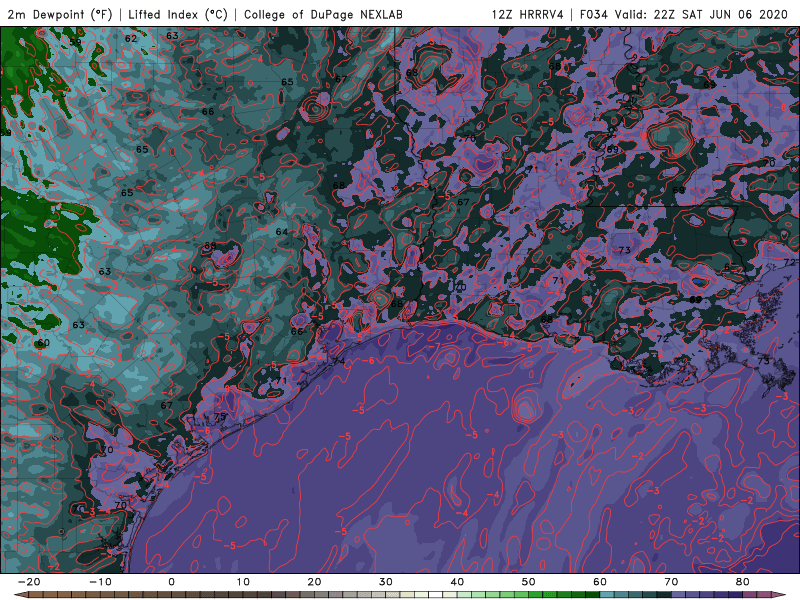
Task: Click the red "-7" lifted index contour label
Action: 434,346
